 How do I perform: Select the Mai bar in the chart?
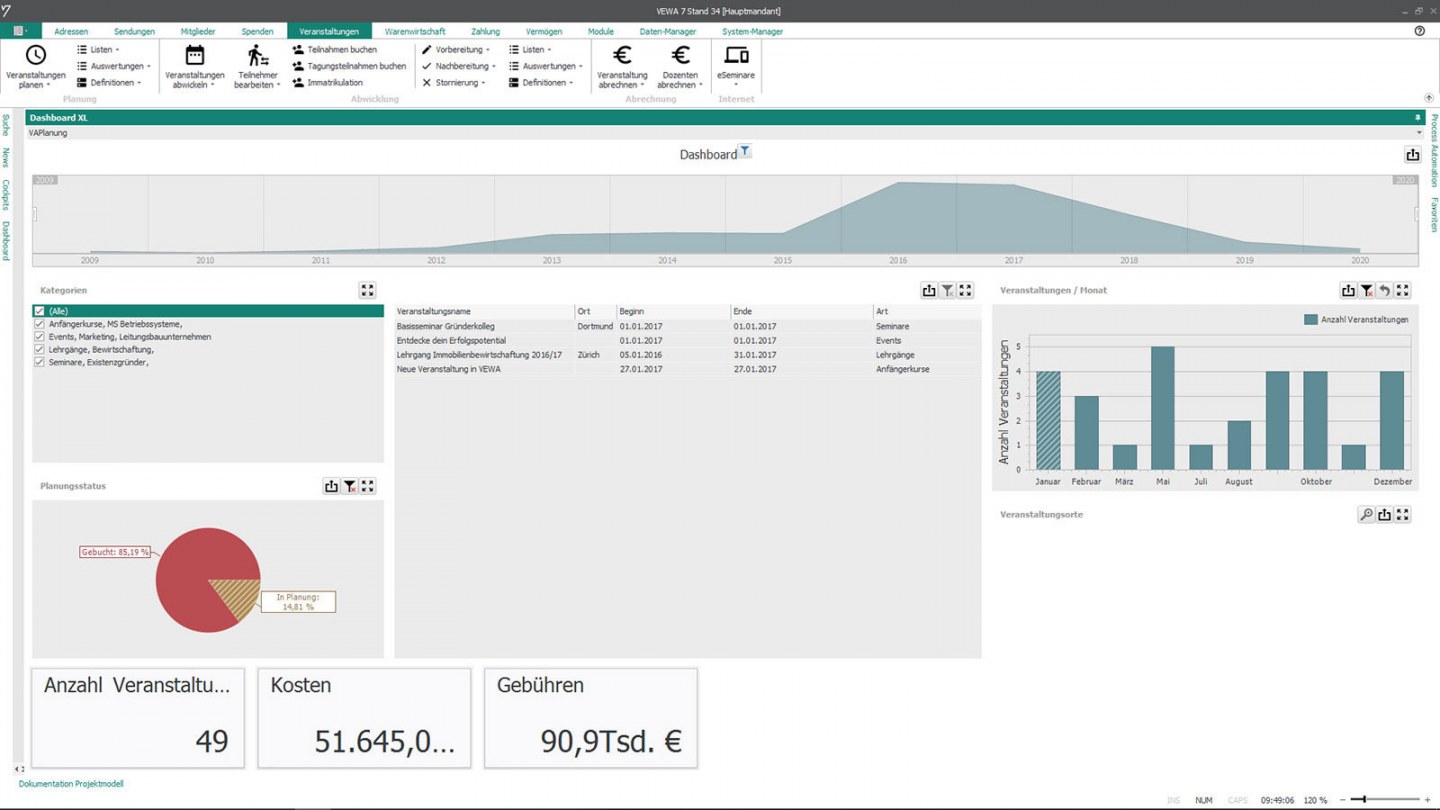pyautogui.click(x=1162, y=408)
